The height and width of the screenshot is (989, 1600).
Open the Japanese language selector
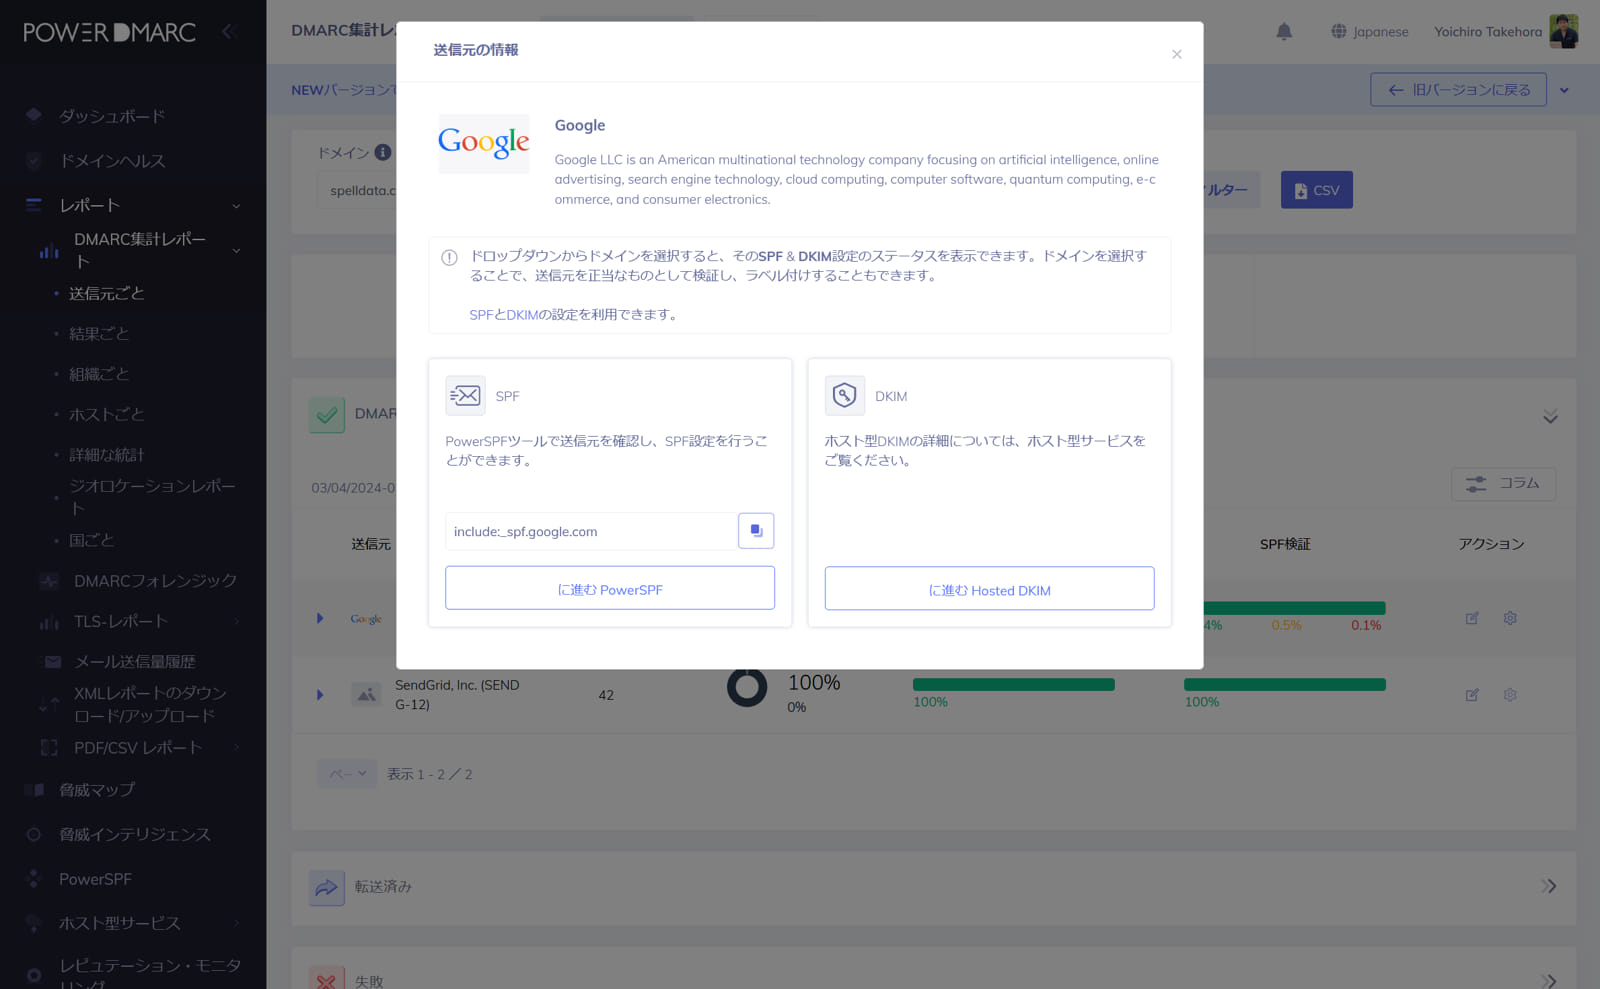pos(1369,32)
